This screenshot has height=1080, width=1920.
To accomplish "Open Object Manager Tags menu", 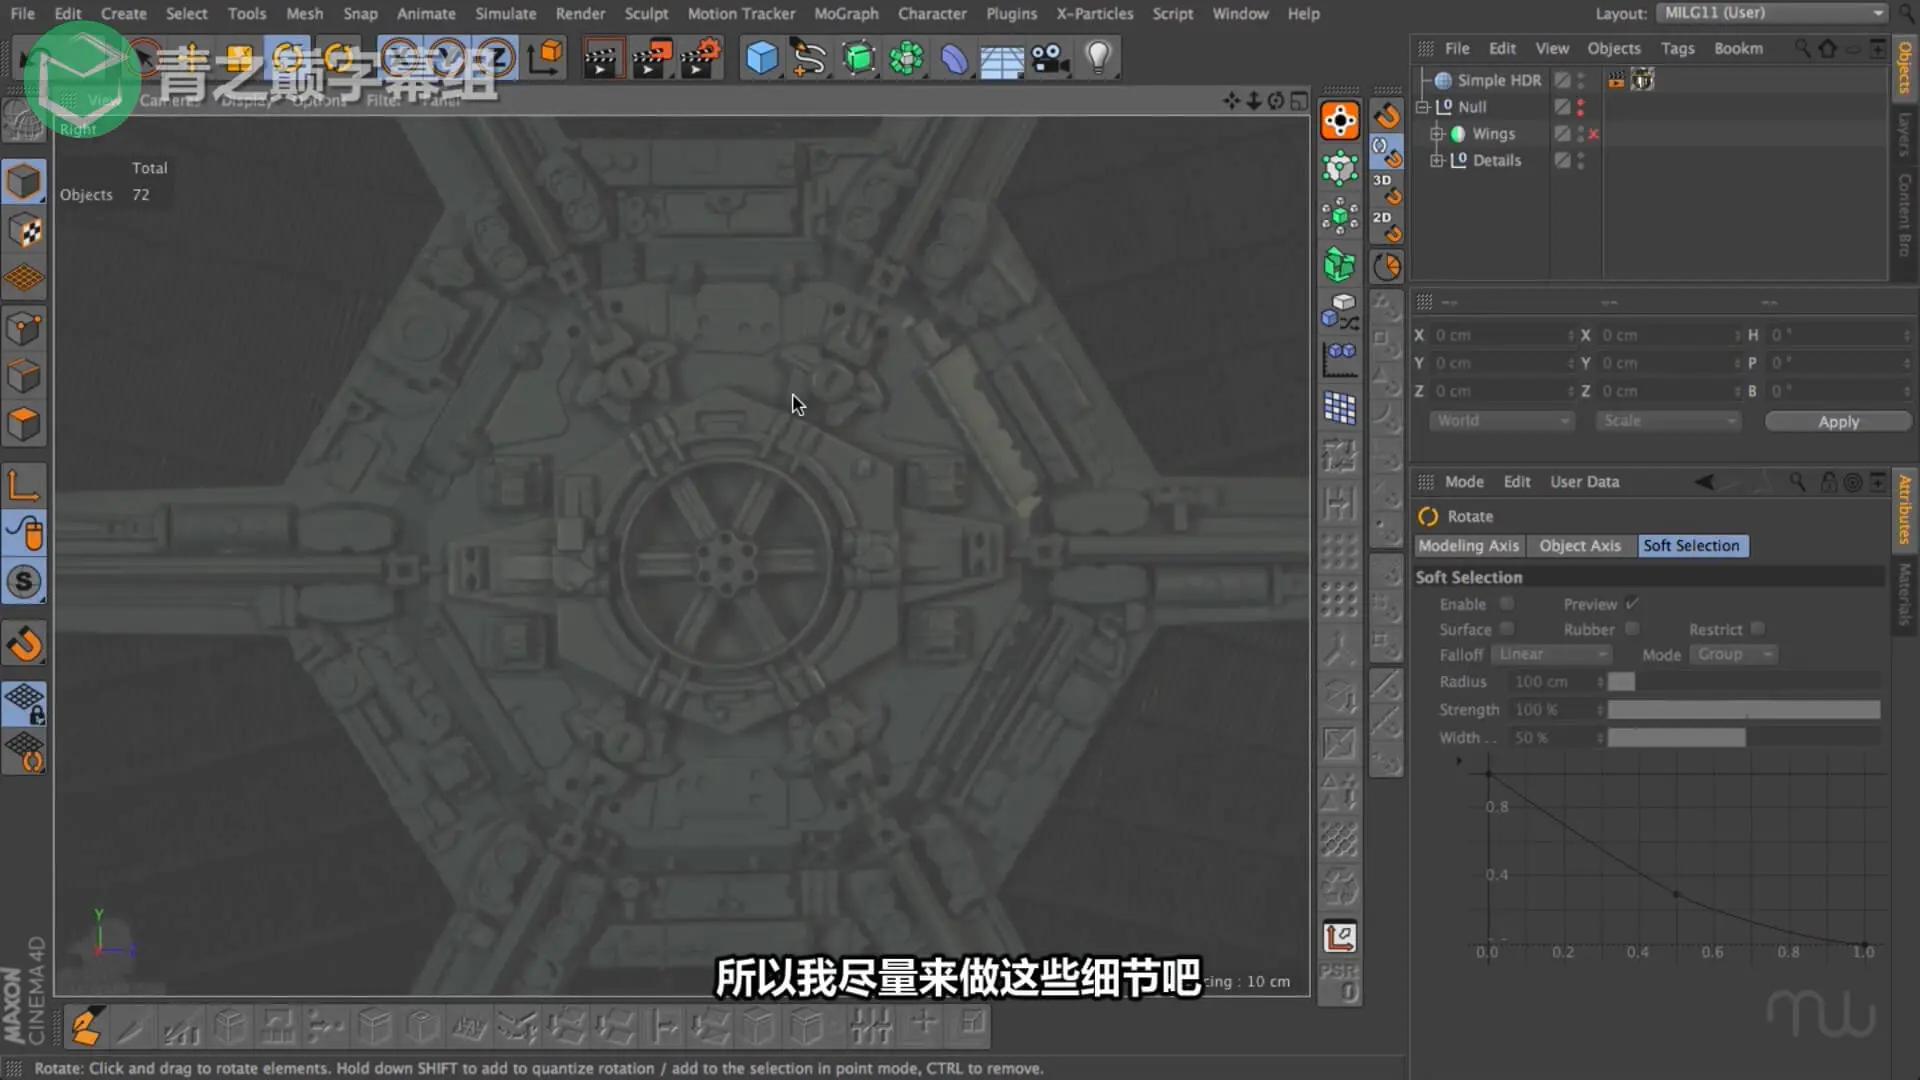I will click(x=1677, y=48).
